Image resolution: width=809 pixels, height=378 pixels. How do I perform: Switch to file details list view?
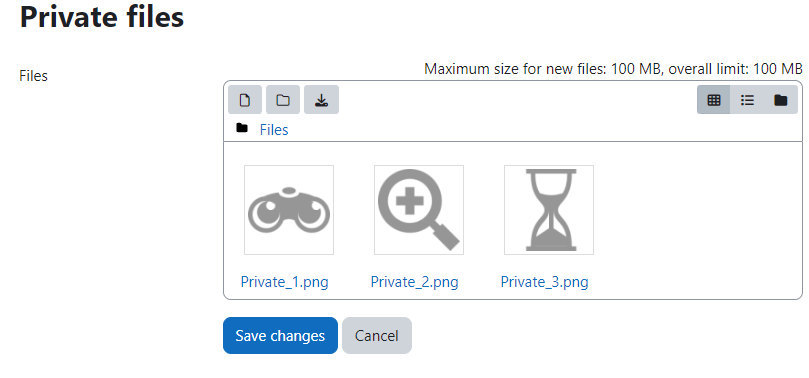point(747,100)
